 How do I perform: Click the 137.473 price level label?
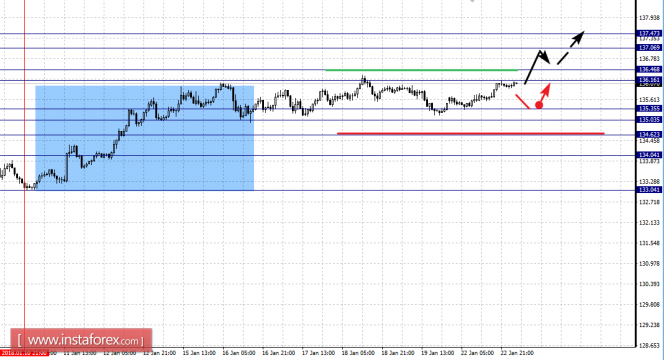click(649, 33)
